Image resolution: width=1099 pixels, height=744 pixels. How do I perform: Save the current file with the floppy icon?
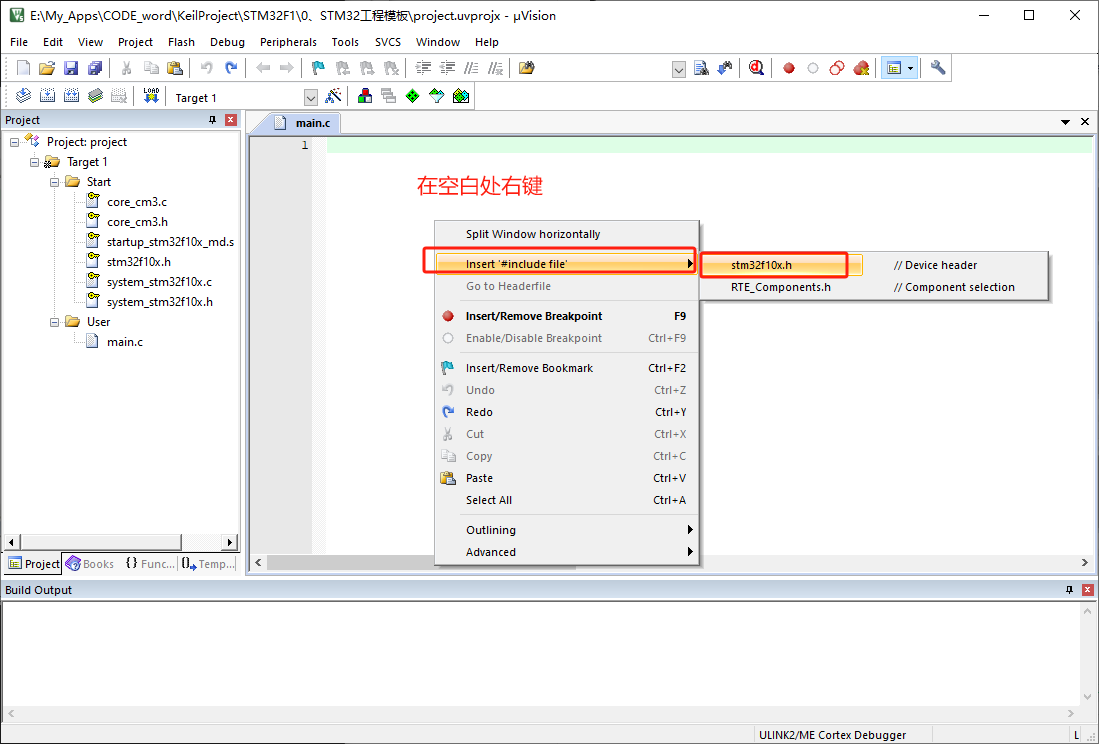(x=71, y=68)
